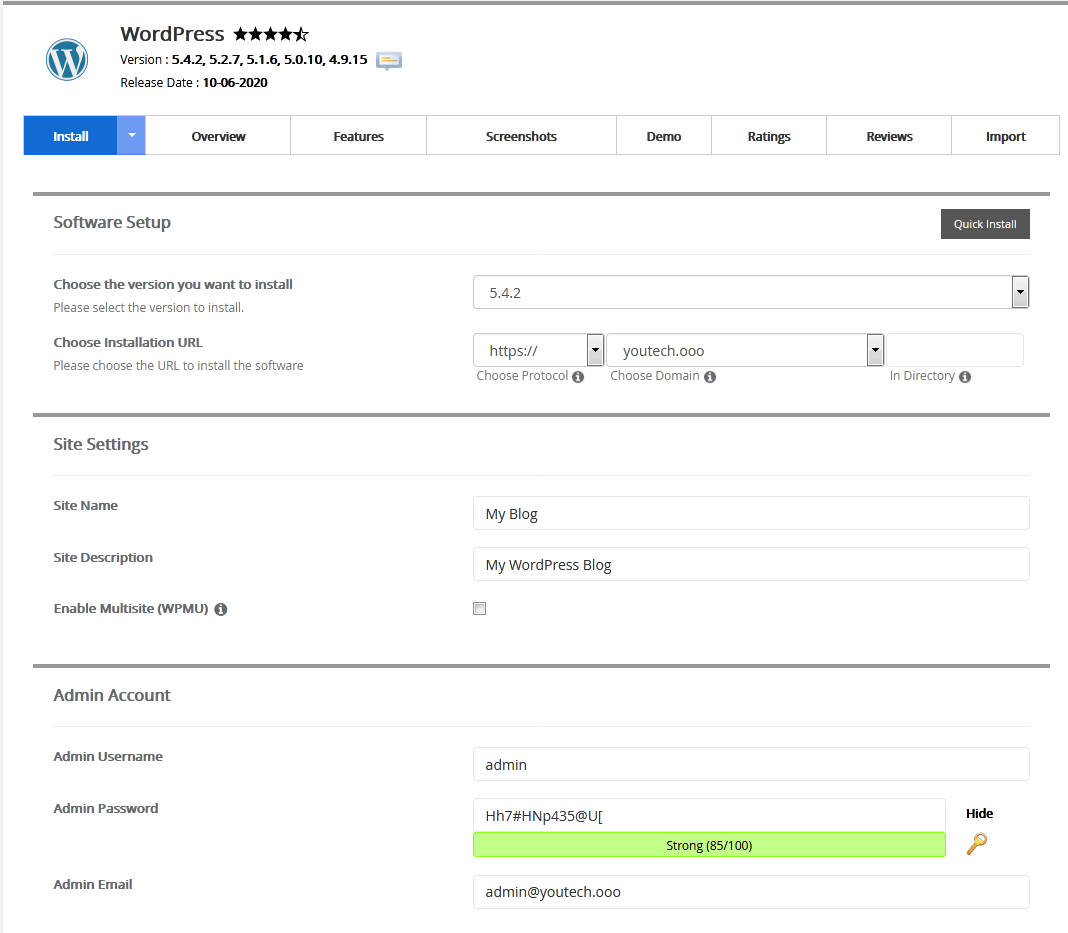Click the 'Choose Installation URL' label
1068x933 pixels.
coord(128,343)
